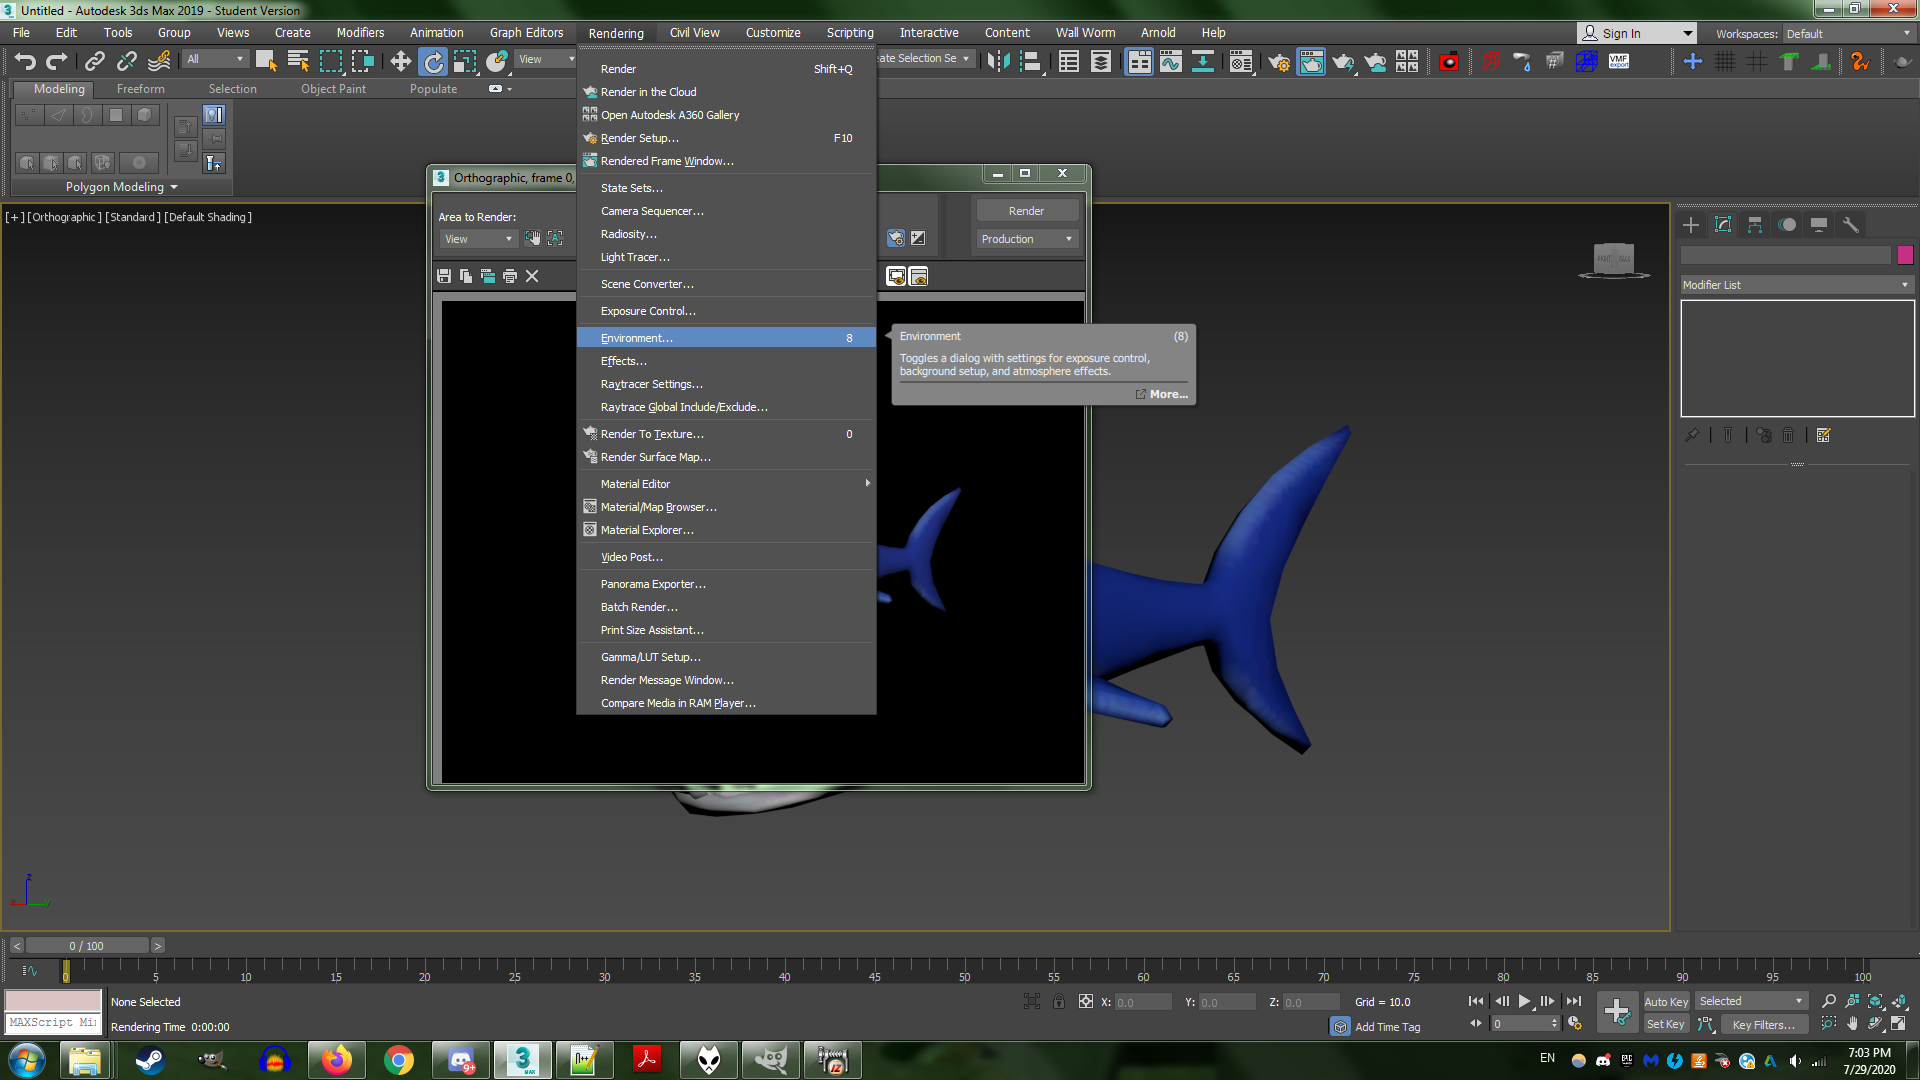The image size is (1920, 1080).
Task: Toggle Isolate Selection icon in status bar
Action: [1032, 1001]
